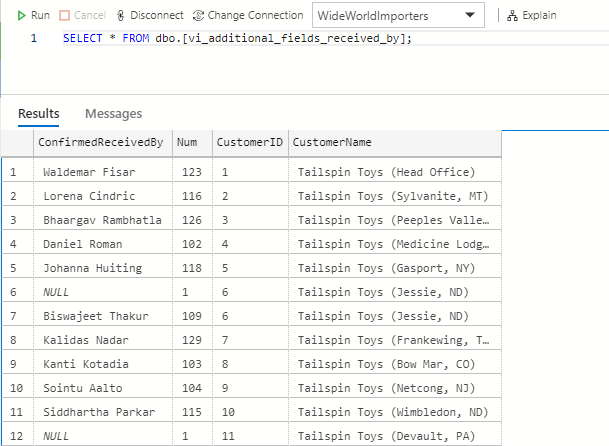Click the Change Connection icon
The image size is (609, 446).
pos(198,15)
